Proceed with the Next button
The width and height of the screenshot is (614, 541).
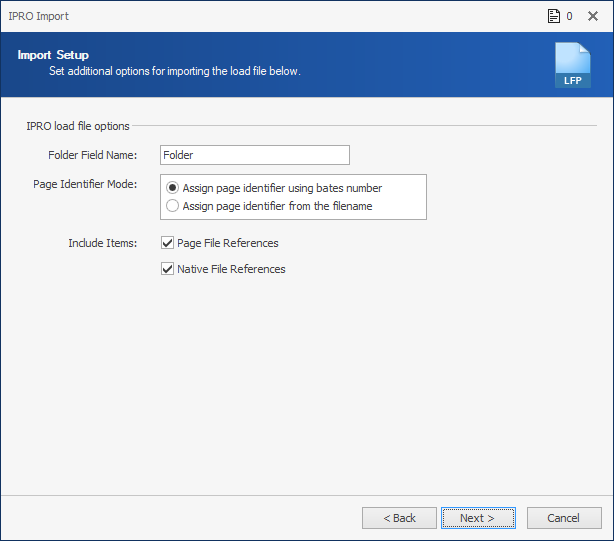(478, 518)
